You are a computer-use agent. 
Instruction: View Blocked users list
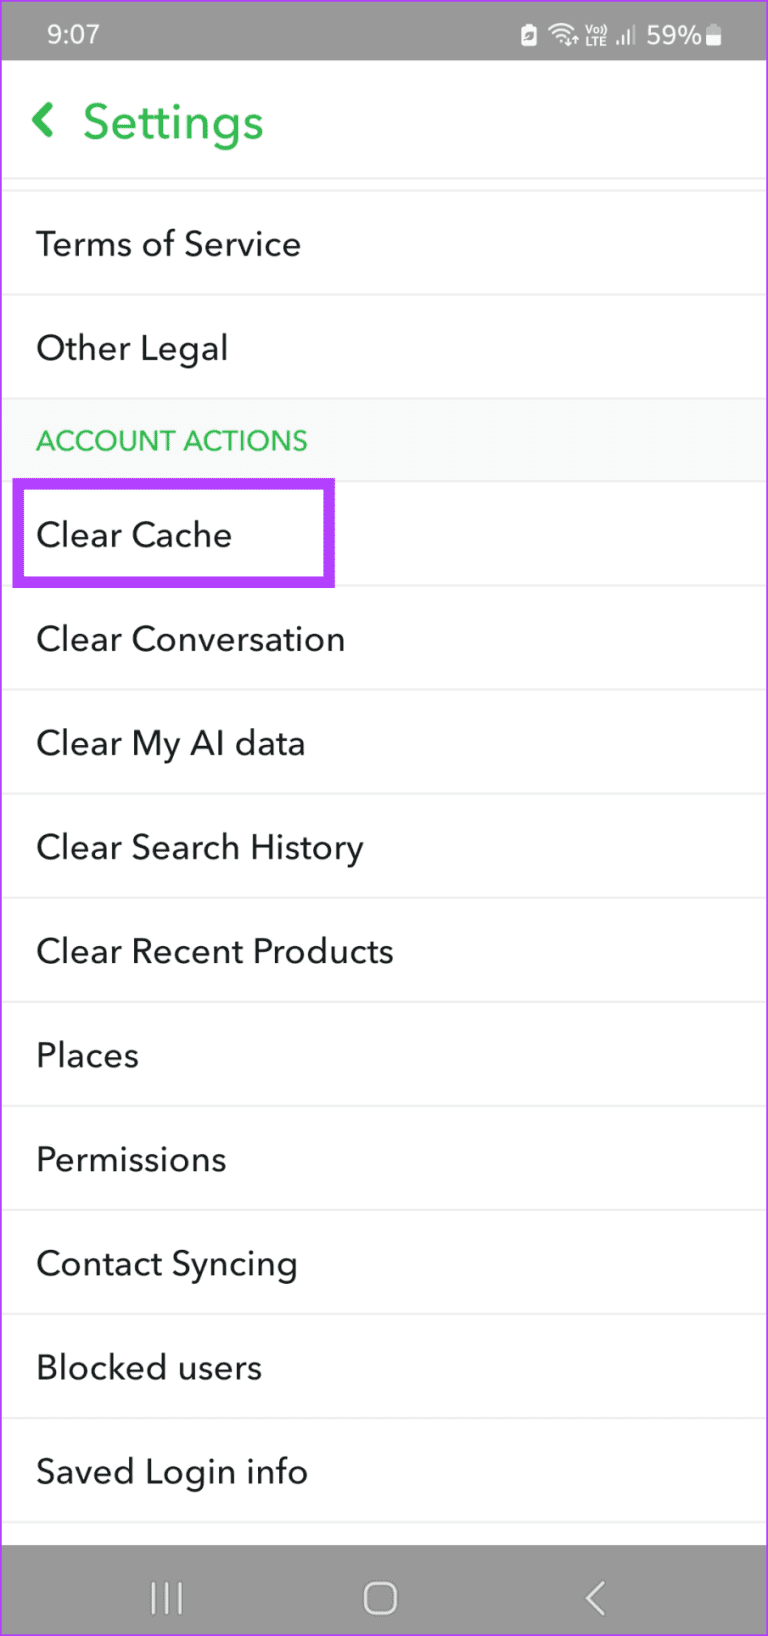[149, 1367]
